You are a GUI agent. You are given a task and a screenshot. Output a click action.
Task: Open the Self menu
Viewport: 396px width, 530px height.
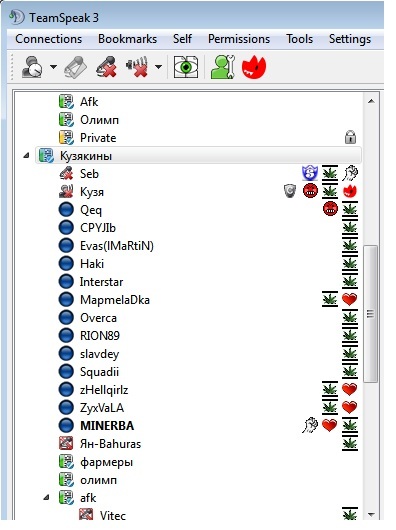coord(182,39)
